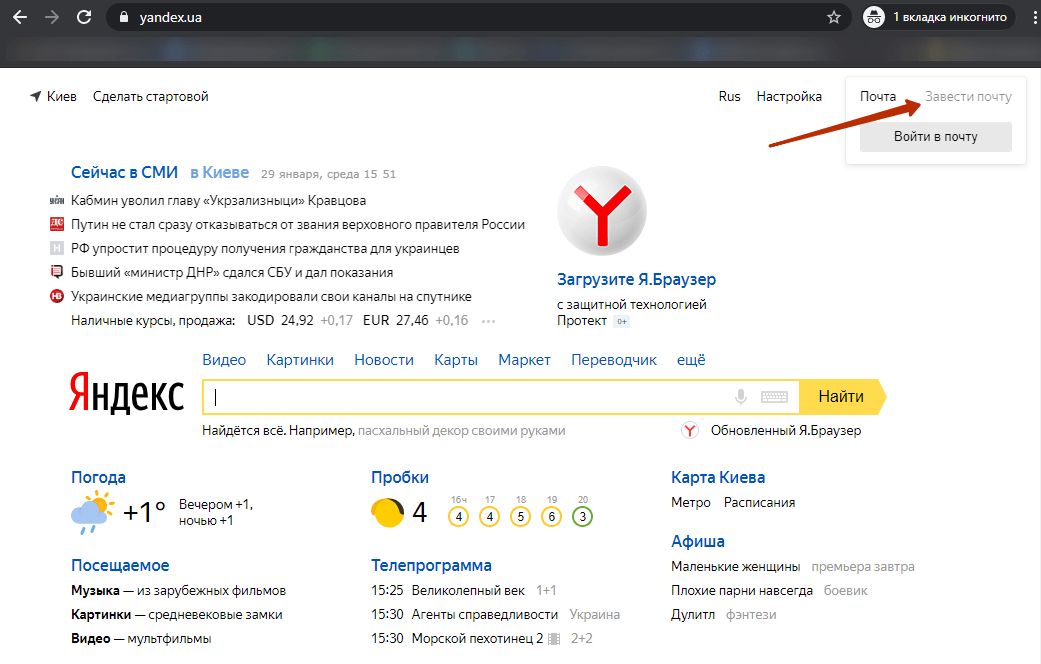Click the example query пасхальный декор своими руками

[x=461, y=430]
